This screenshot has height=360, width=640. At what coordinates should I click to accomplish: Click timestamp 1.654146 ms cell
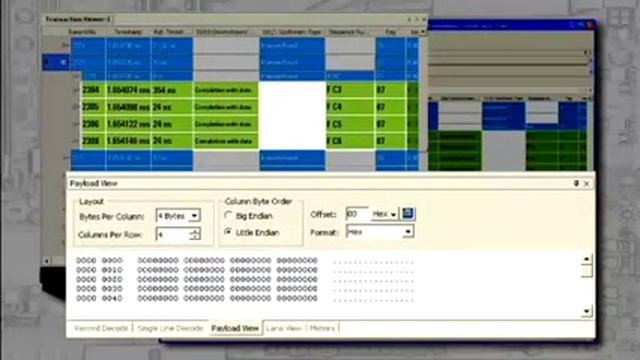[128, 142]
